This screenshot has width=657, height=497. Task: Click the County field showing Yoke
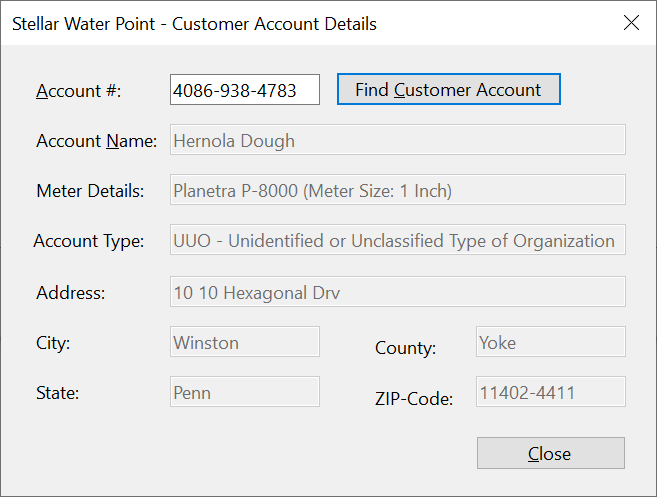[551, 342]
